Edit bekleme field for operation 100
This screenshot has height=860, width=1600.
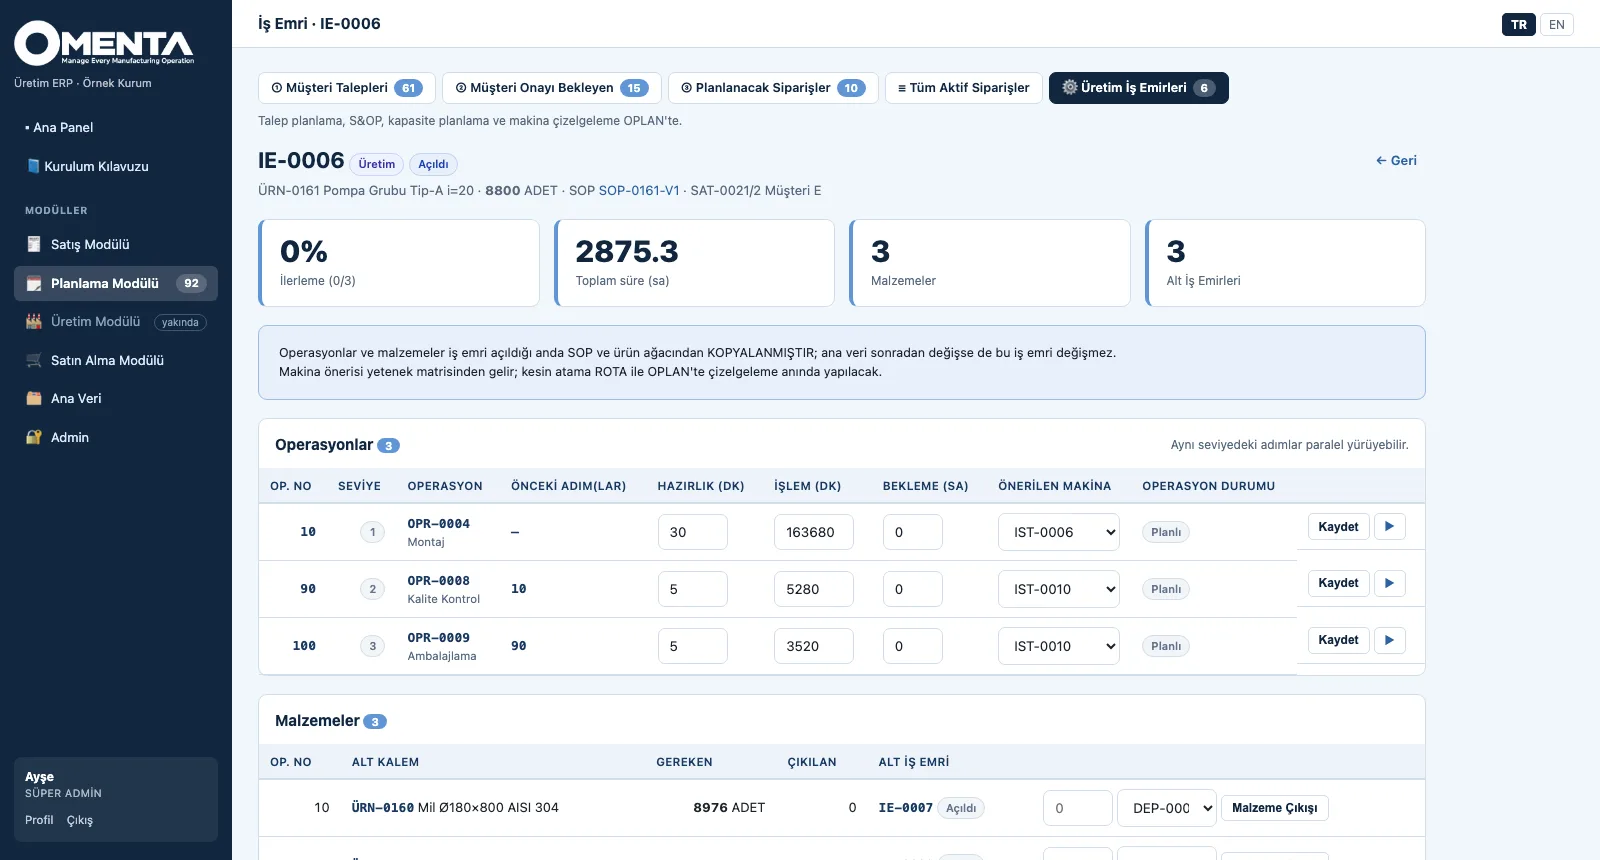tap(913, 646)
